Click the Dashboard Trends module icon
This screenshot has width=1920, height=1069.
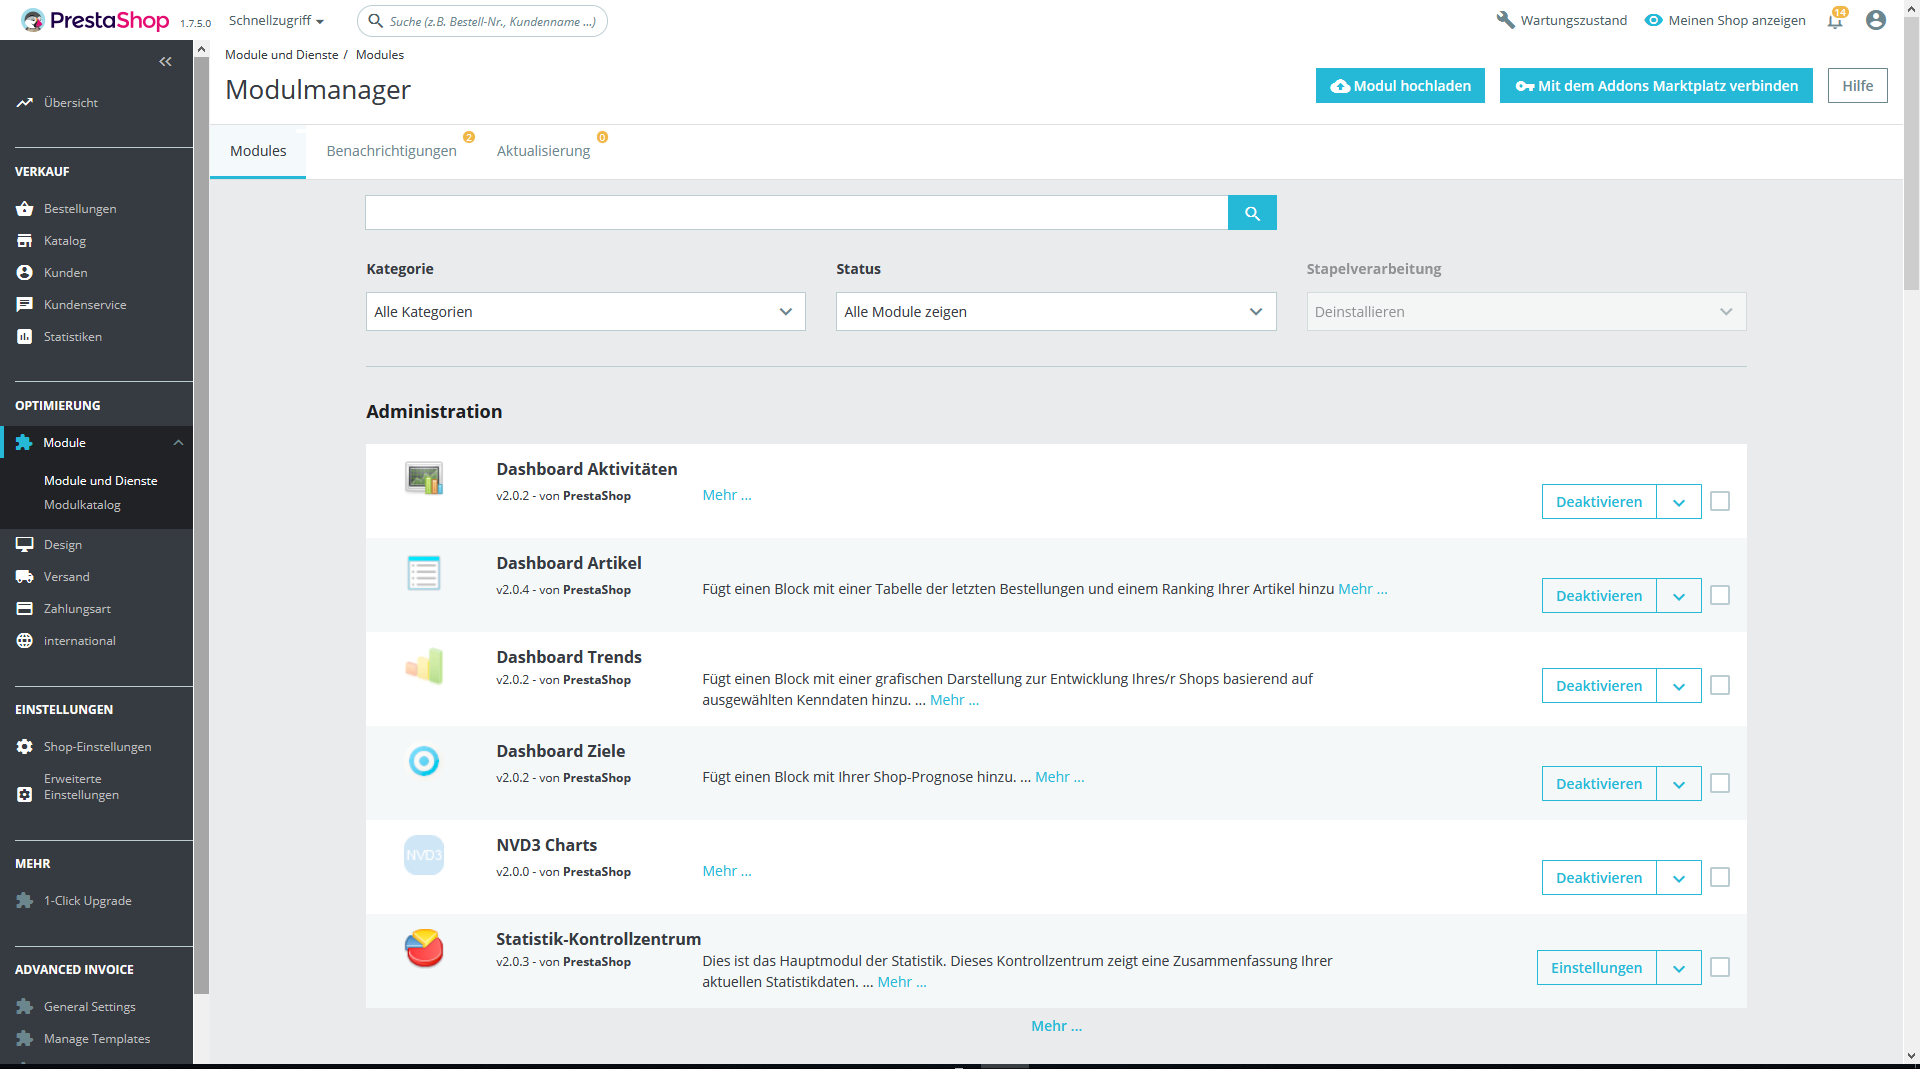424,667
